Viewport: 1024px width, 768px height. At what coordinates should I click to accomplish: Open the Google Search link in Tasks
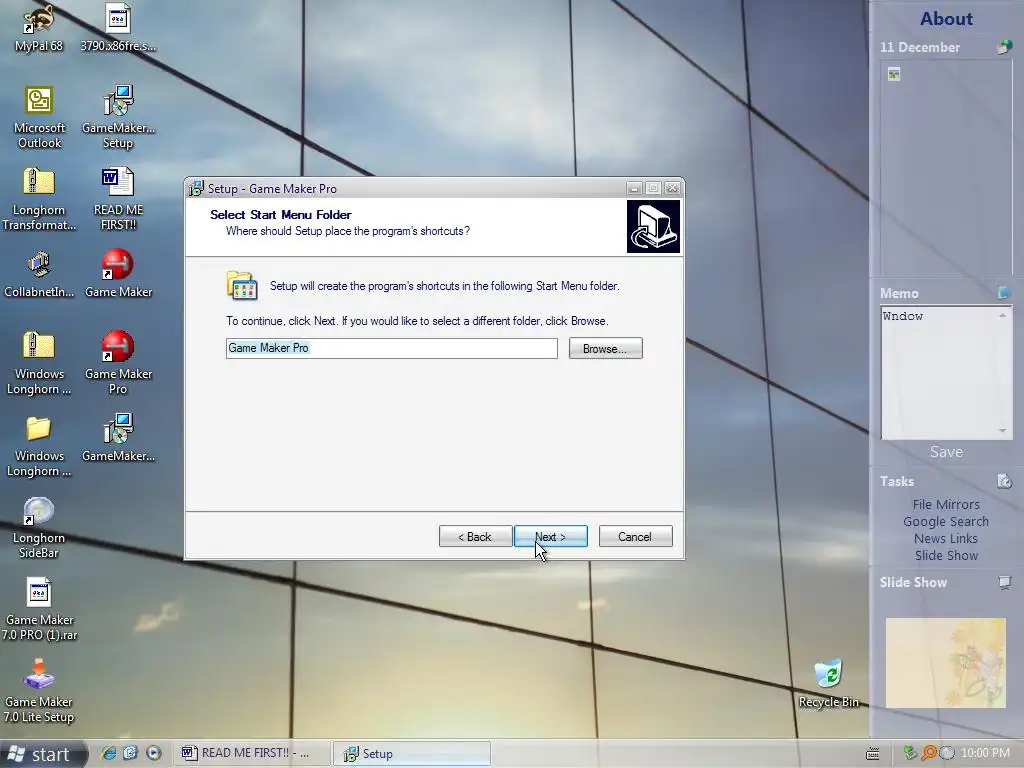click(946, 521)
